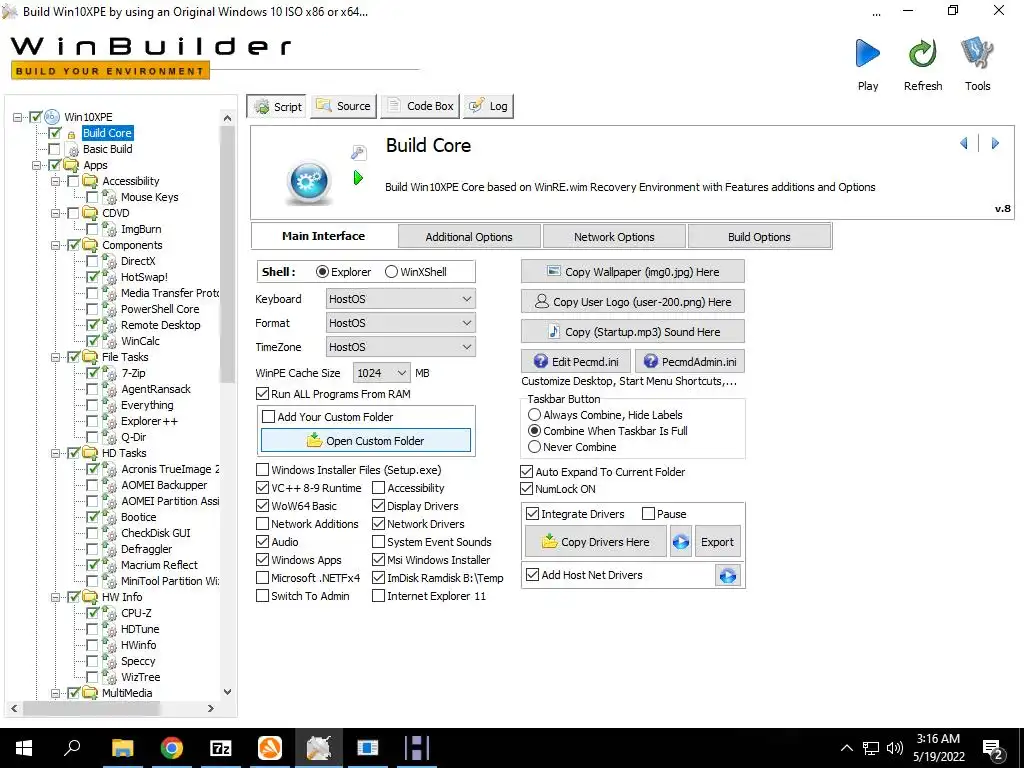Image resolution: width=1024 pixels, height=768 pixels.
Task: Toggle the Integrate Drivers checkbox
Action: click(x=532, y=514)
